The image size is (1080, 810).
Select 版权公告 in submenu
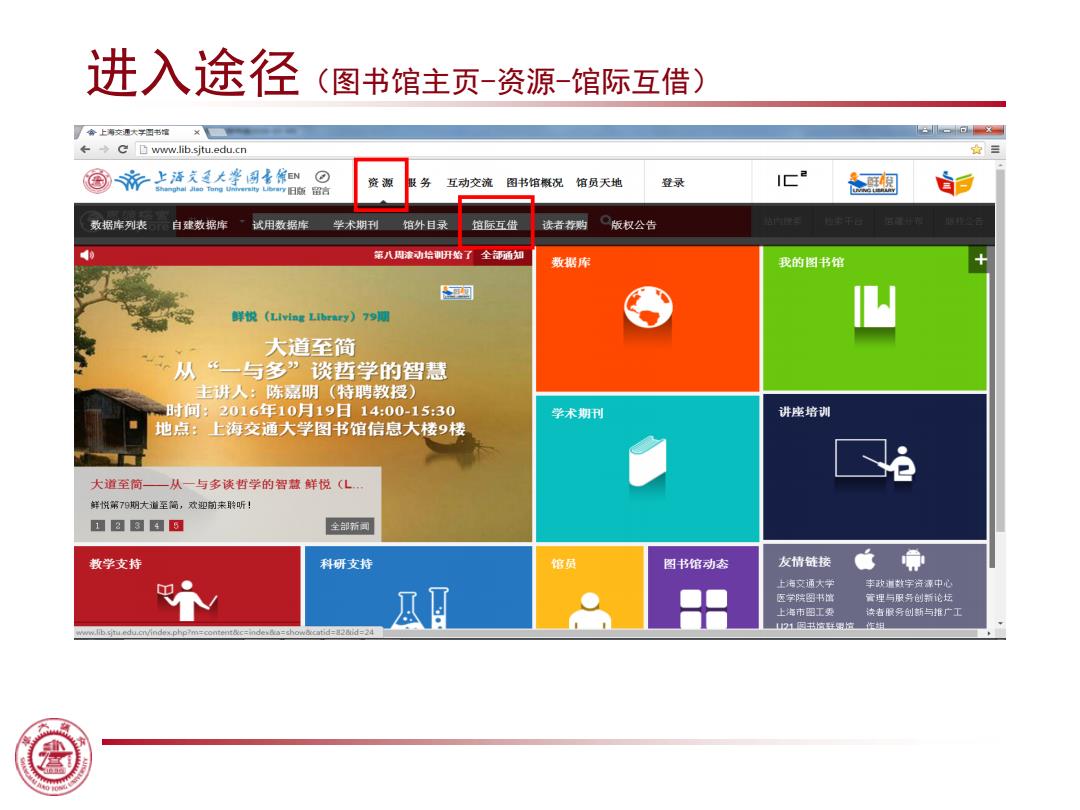[634, 225]
